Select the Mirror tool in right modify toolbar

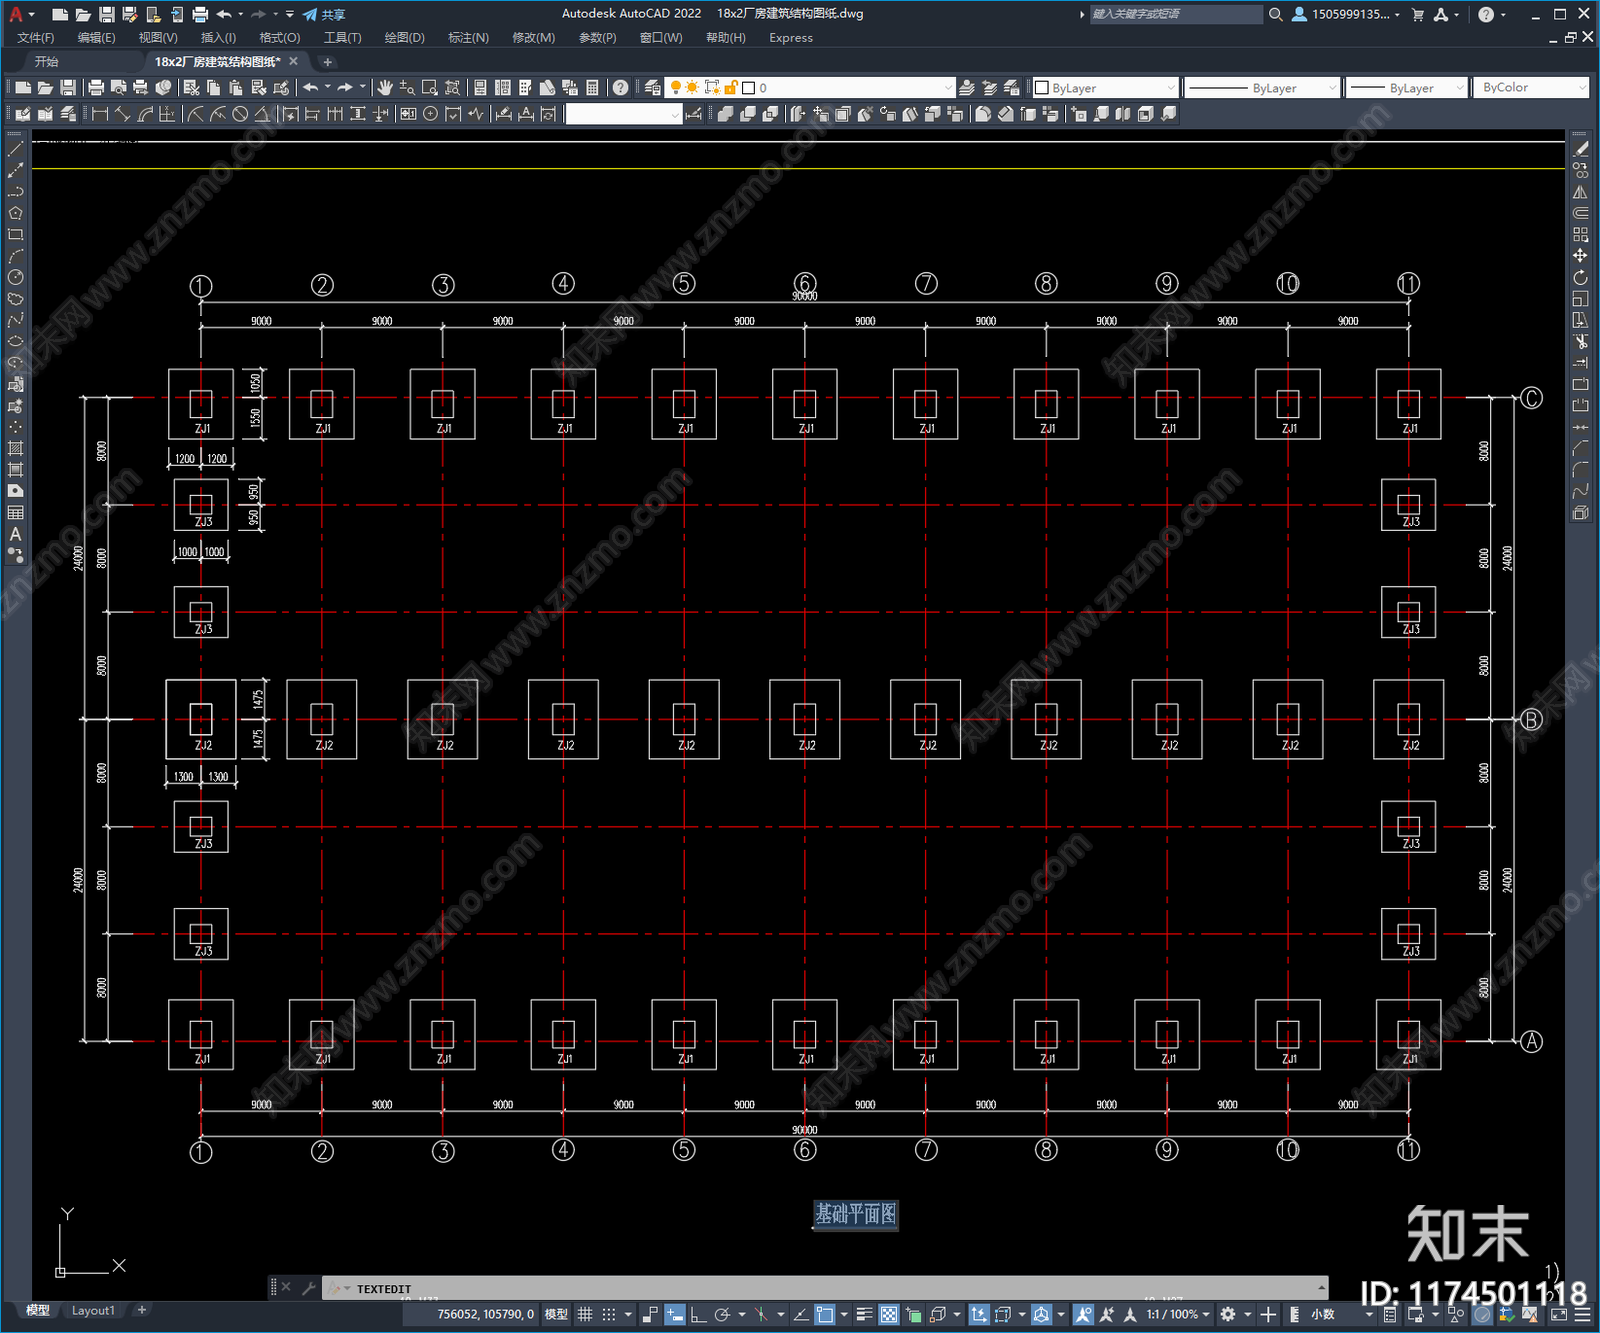[x=1580, y=192]
